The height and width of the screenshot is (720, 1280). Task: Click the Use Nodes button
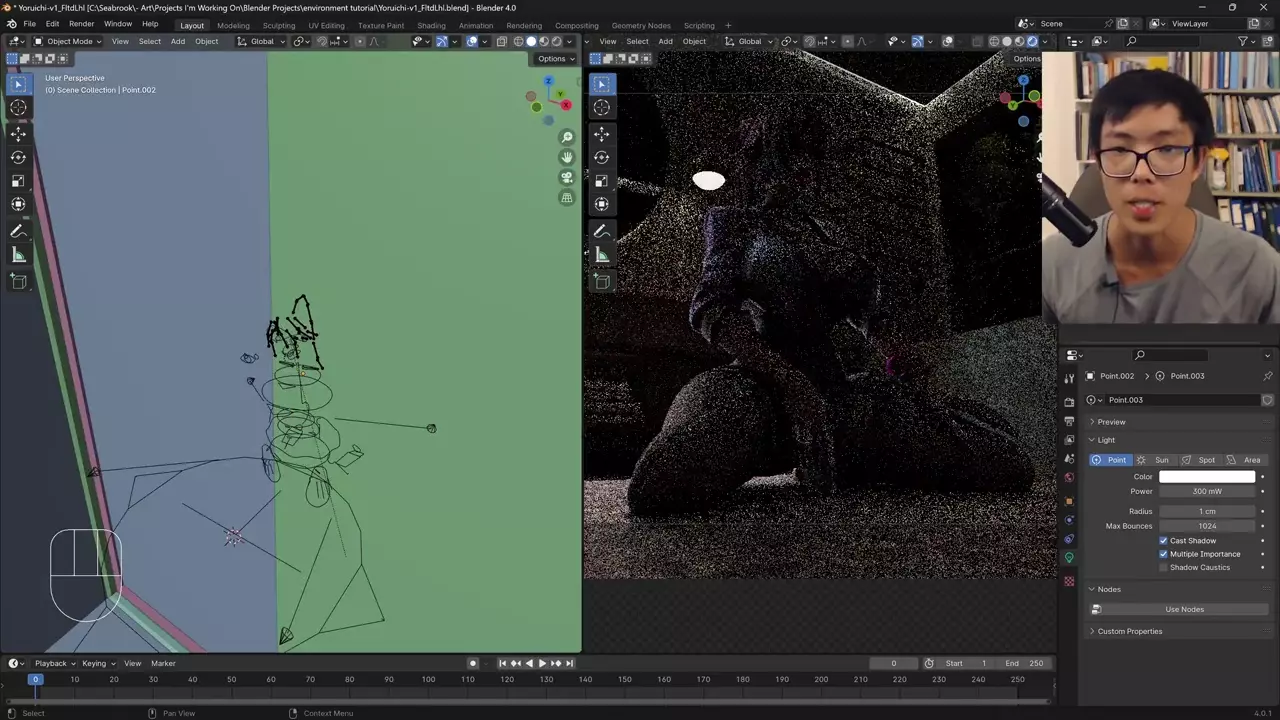[x=1184, y=609]
